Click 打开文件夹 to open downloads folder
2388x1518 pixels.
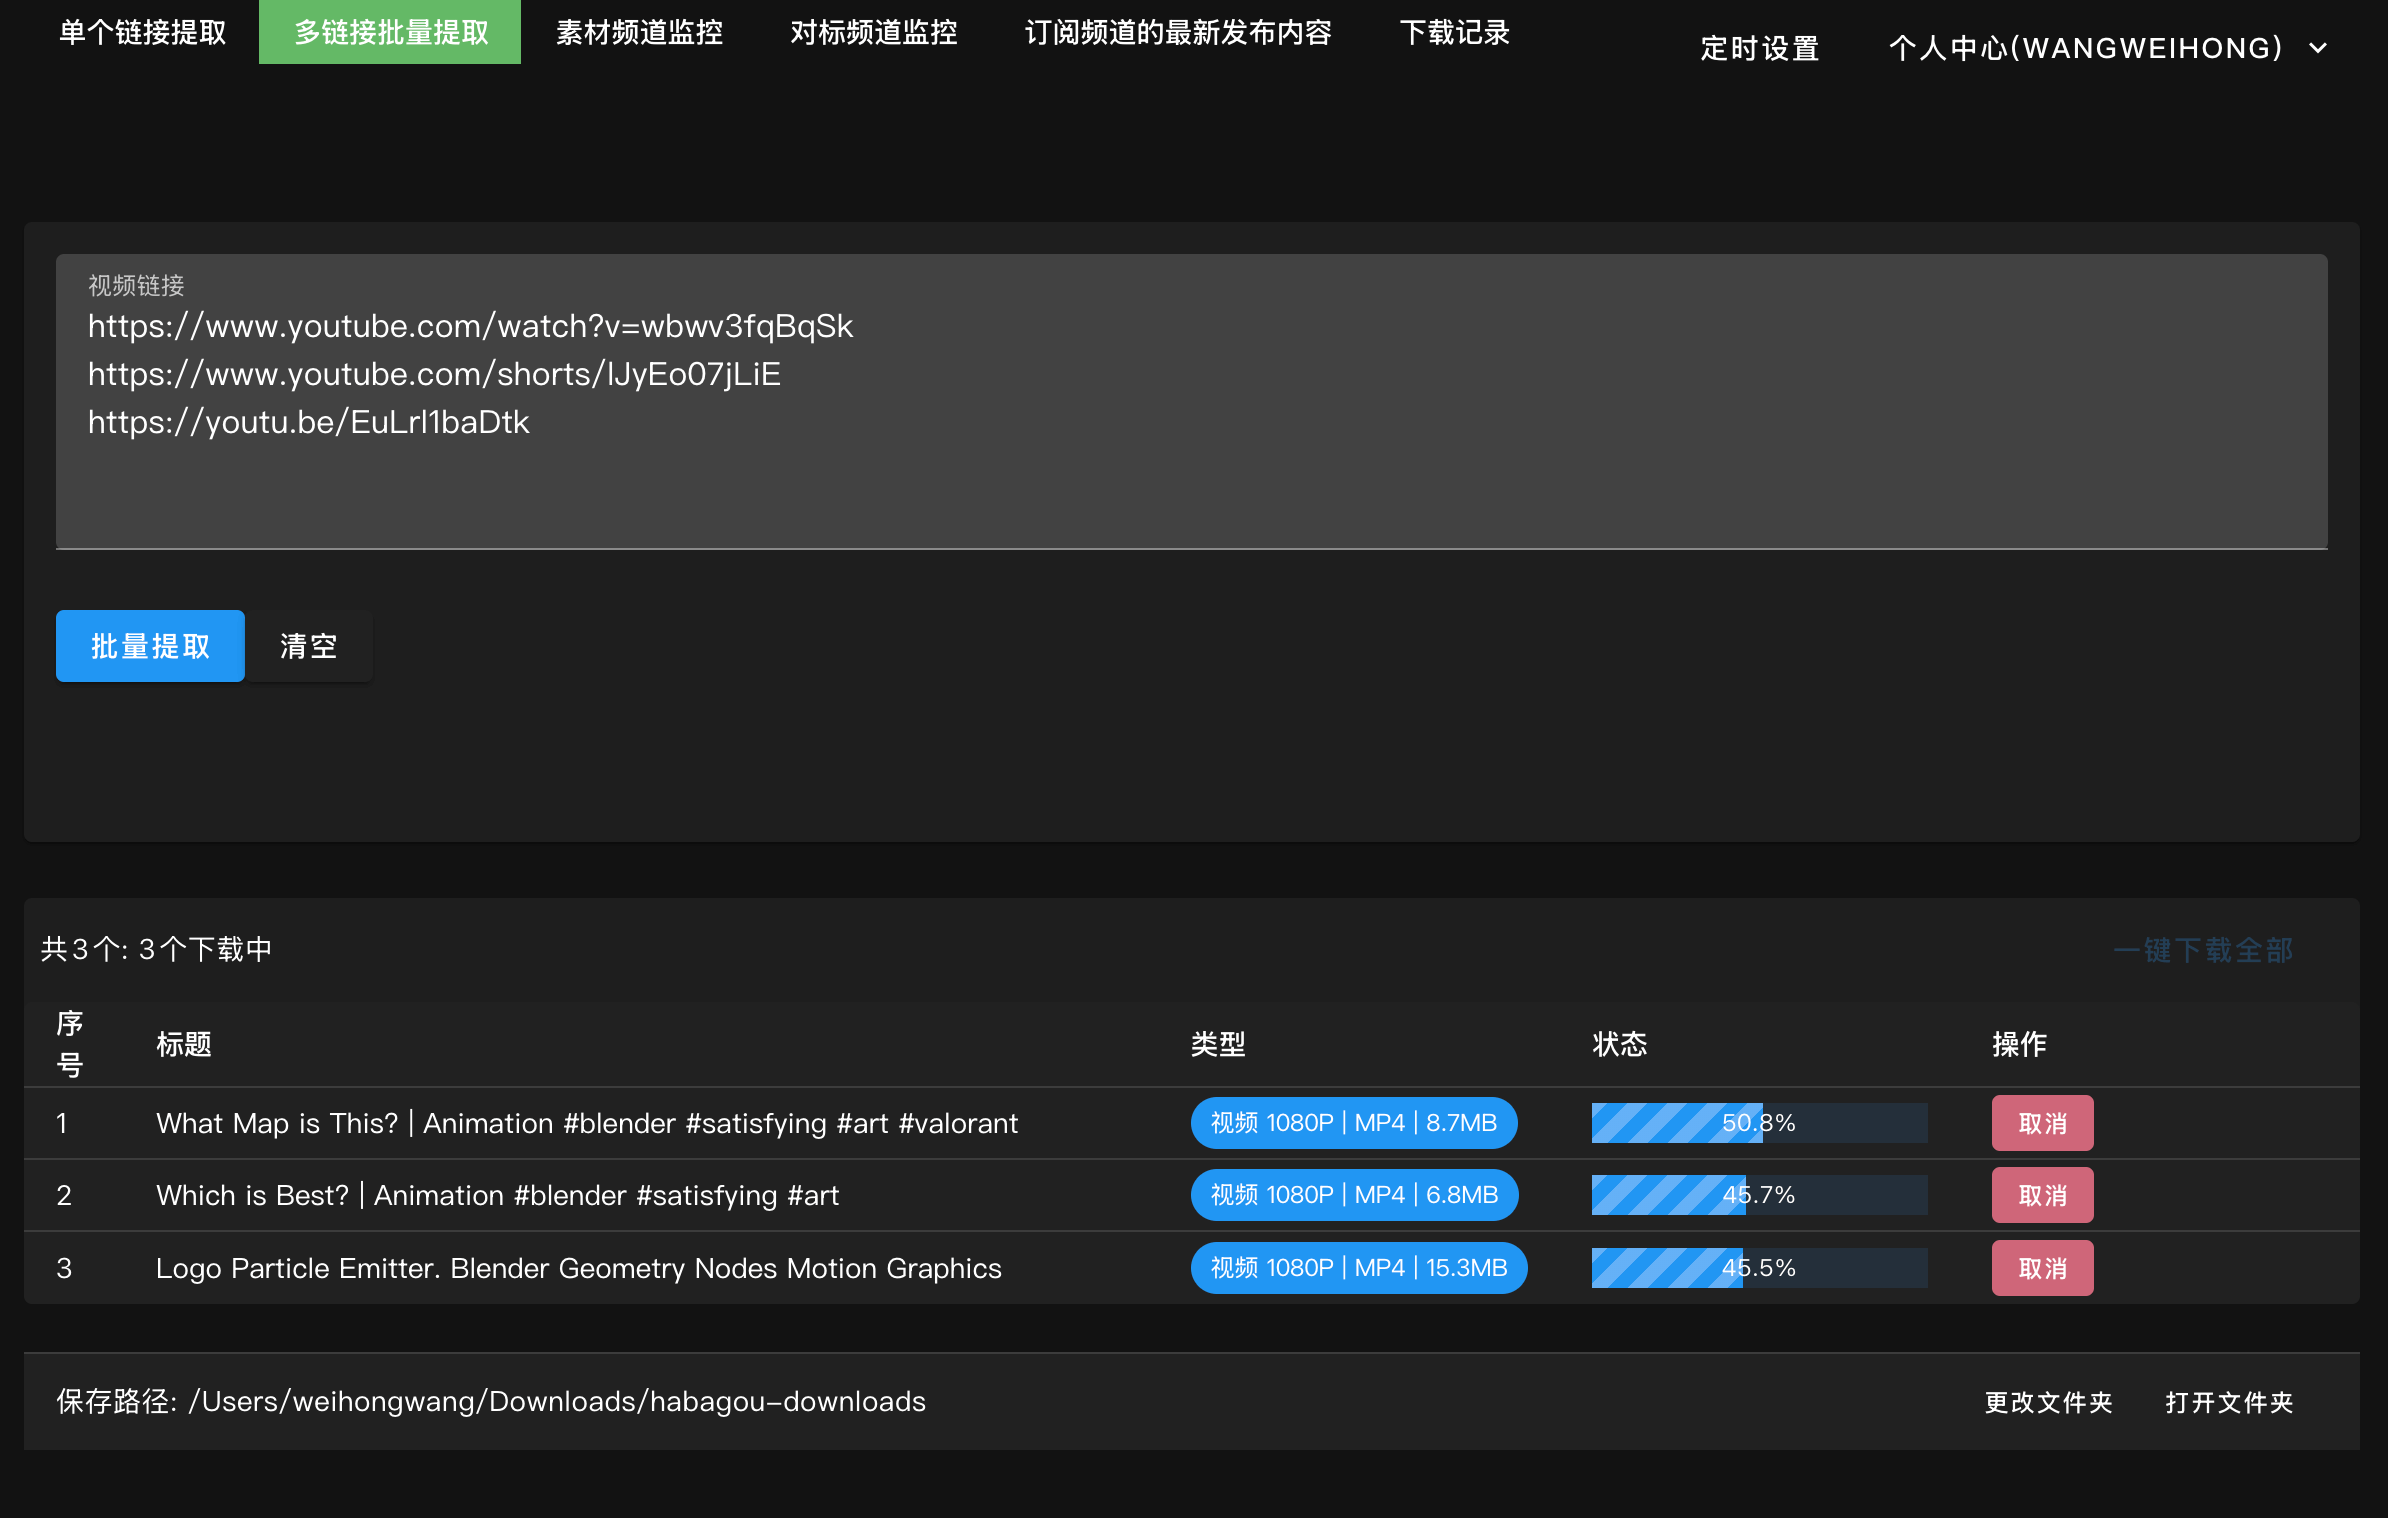[x=2228, y=1402]
